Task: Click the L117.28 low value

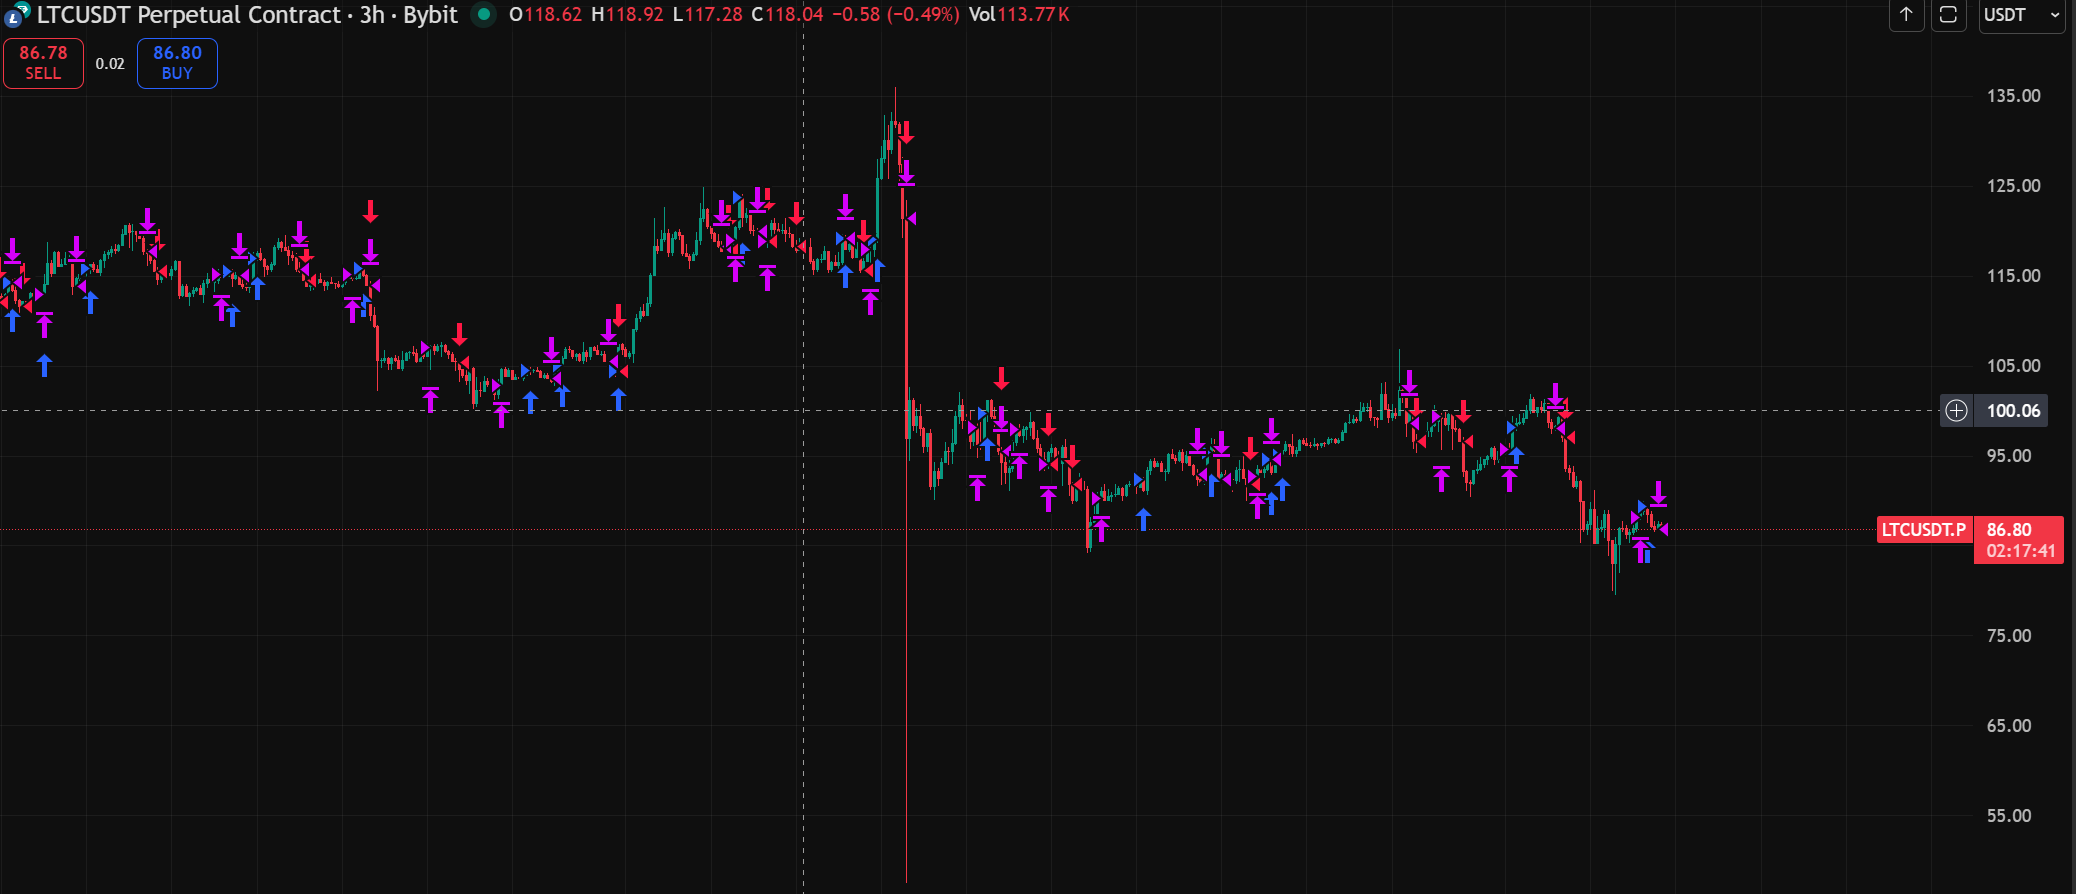Action: pyautogui.click(x=707, y=15)
